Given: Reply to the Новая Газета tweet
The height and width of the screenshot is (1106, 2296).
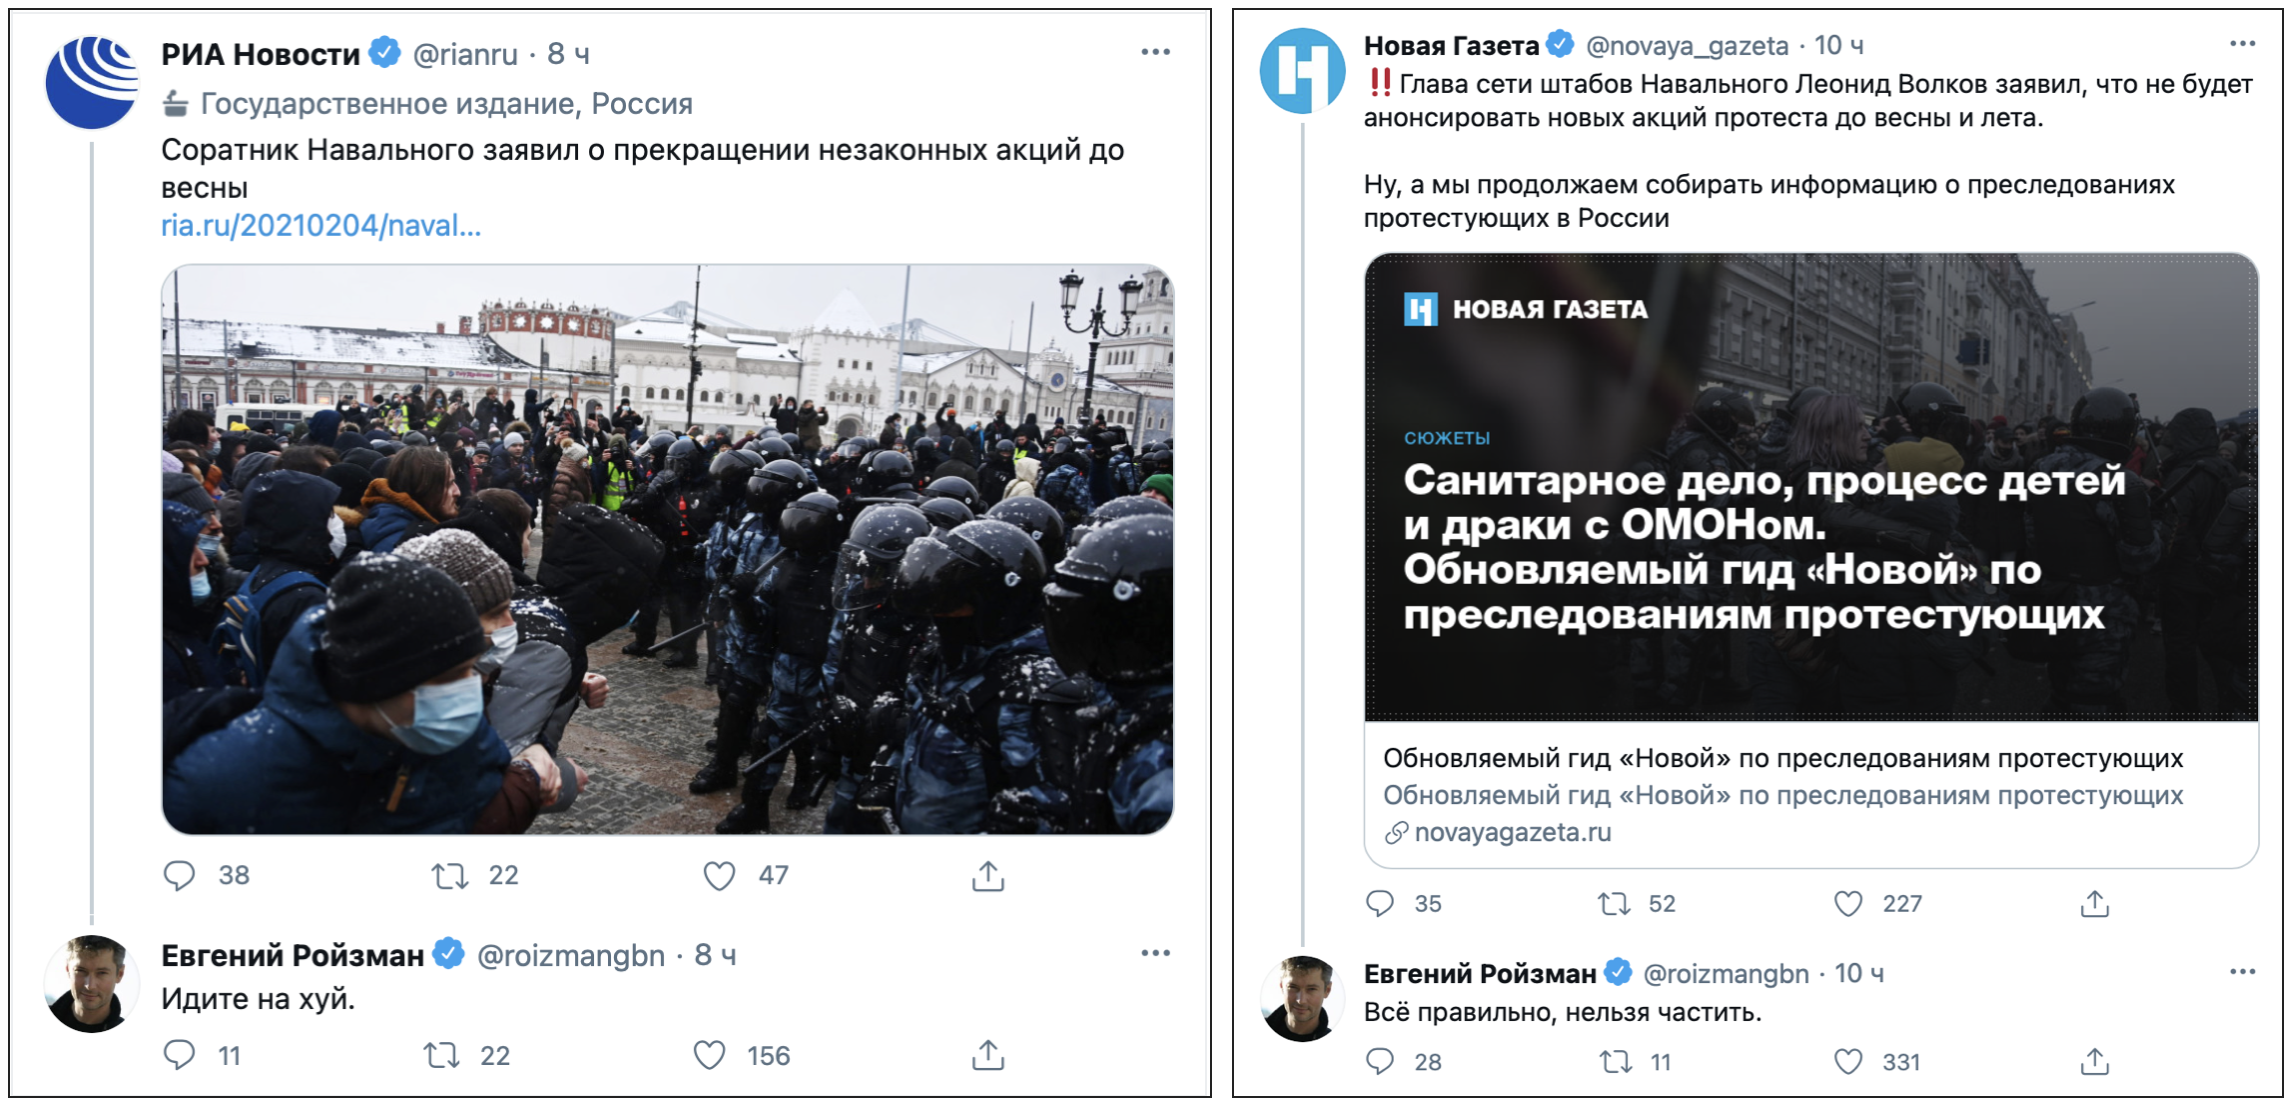Looking at the screenshot, I should pyautogui.click(x=1380, y=904).
